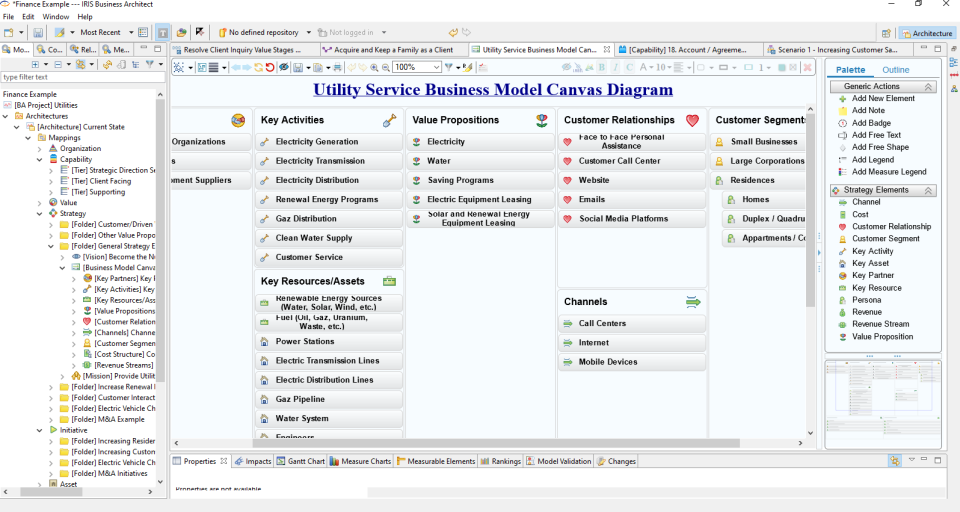Toggle the highlighted T text button in main toolbar

163,32
